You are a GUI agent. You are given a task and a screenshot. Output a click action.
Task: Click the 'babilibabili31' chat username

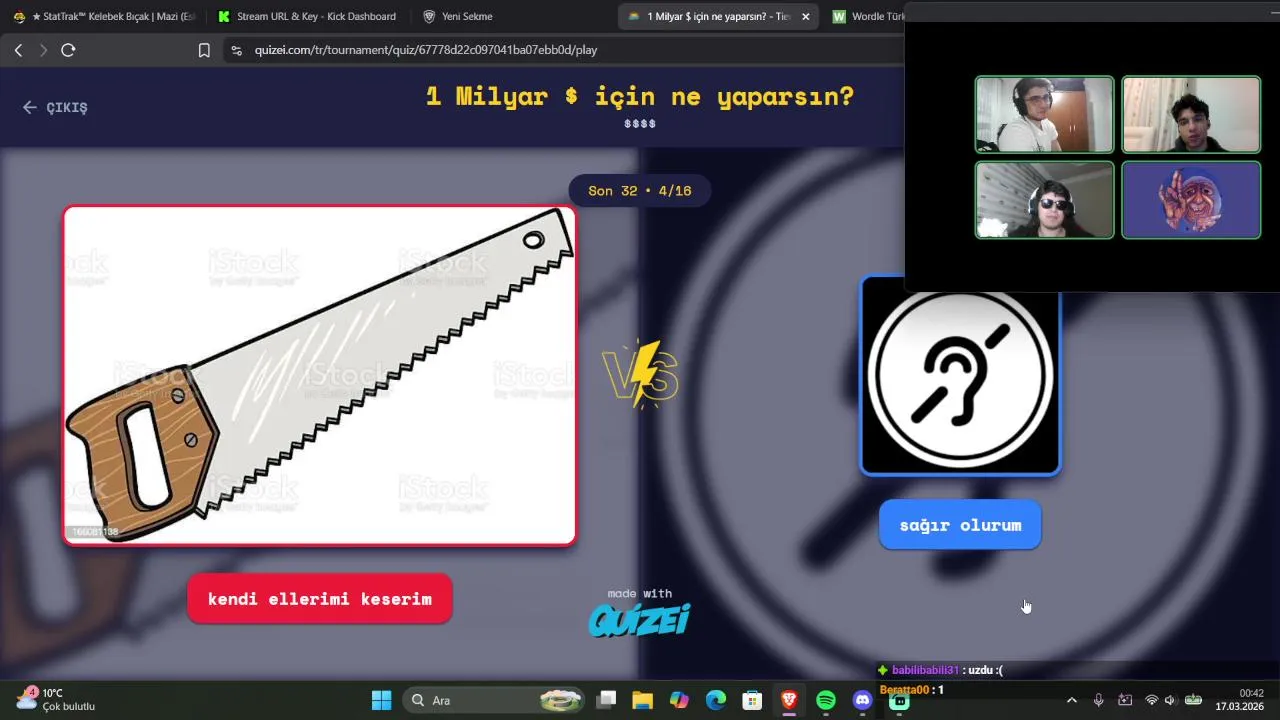point(925,670)
